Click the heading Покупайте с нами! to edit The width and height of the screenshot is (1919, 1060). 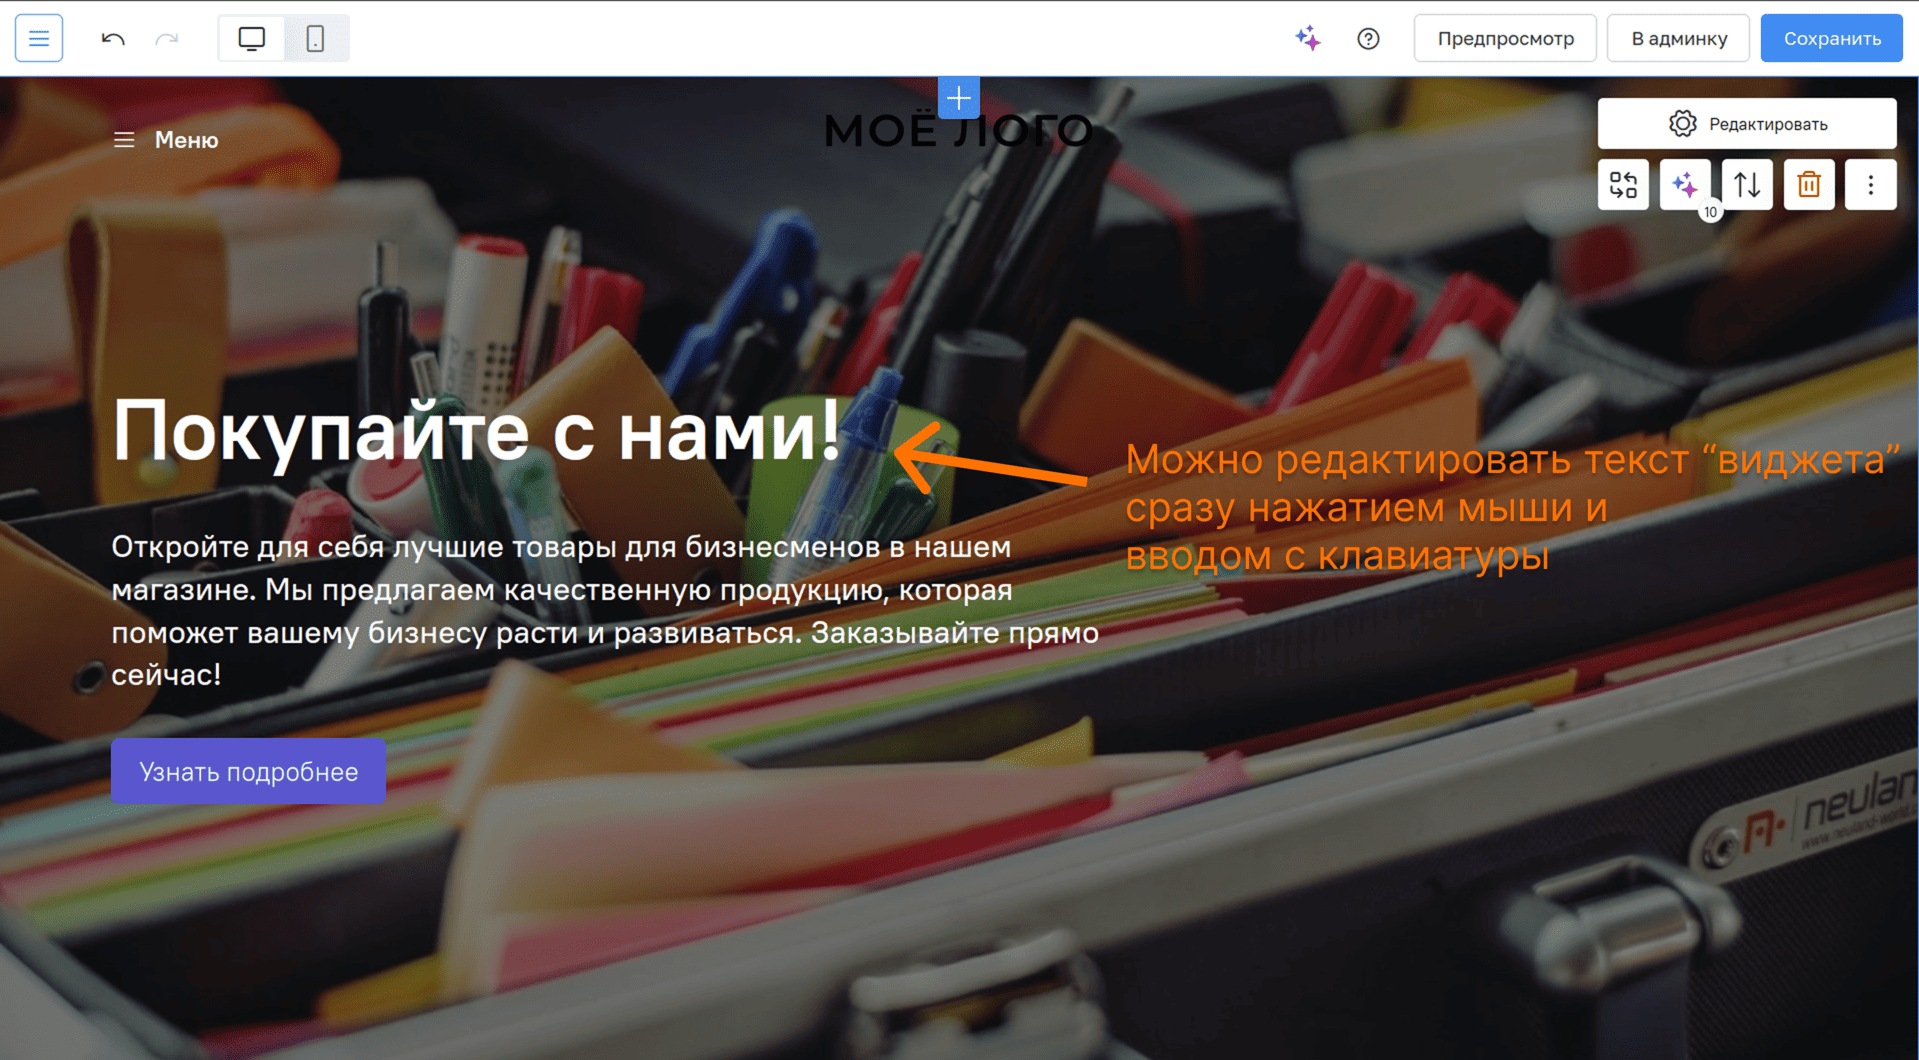click(476, 431)
